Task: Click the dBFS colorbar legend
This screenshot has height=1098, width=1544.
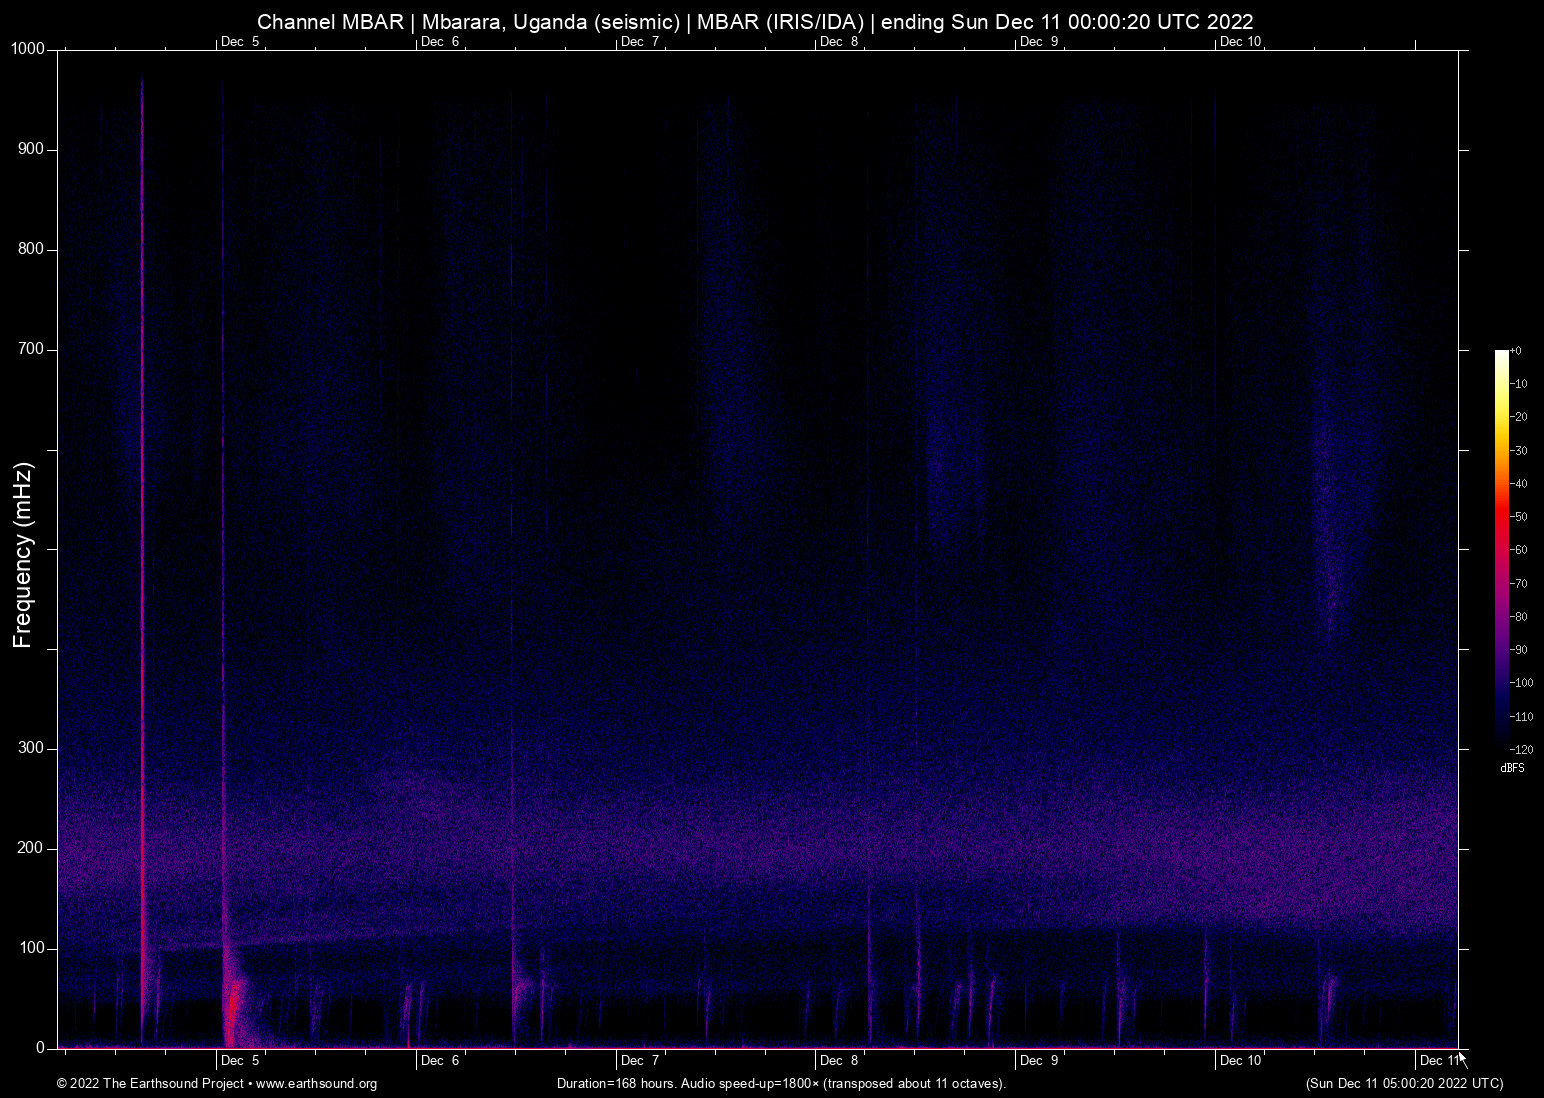Action: tap(1513, 768)
